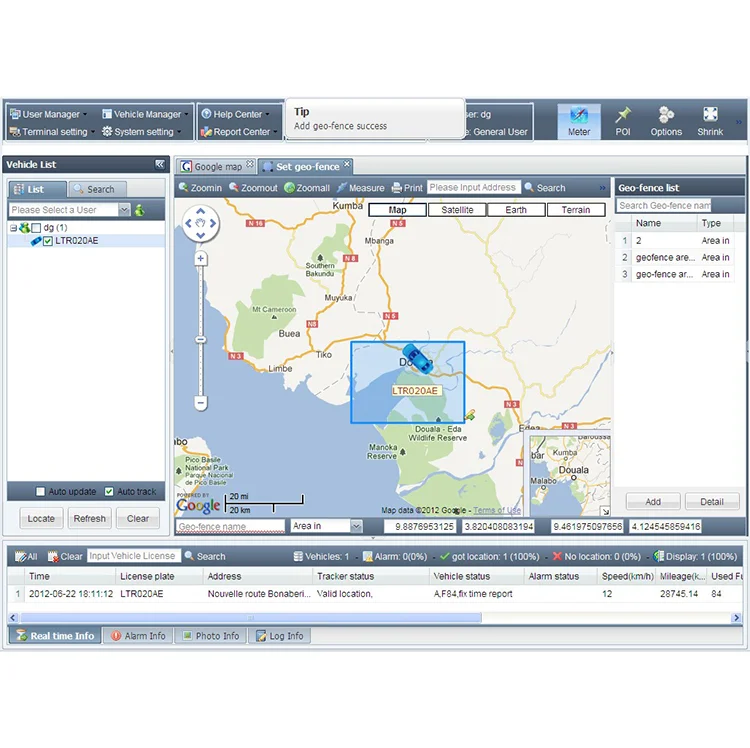Image resolution: width=750 pixels, height=748 pixels.
Task: Click the Add geo-fence button
Action: (x=652, y=502)
